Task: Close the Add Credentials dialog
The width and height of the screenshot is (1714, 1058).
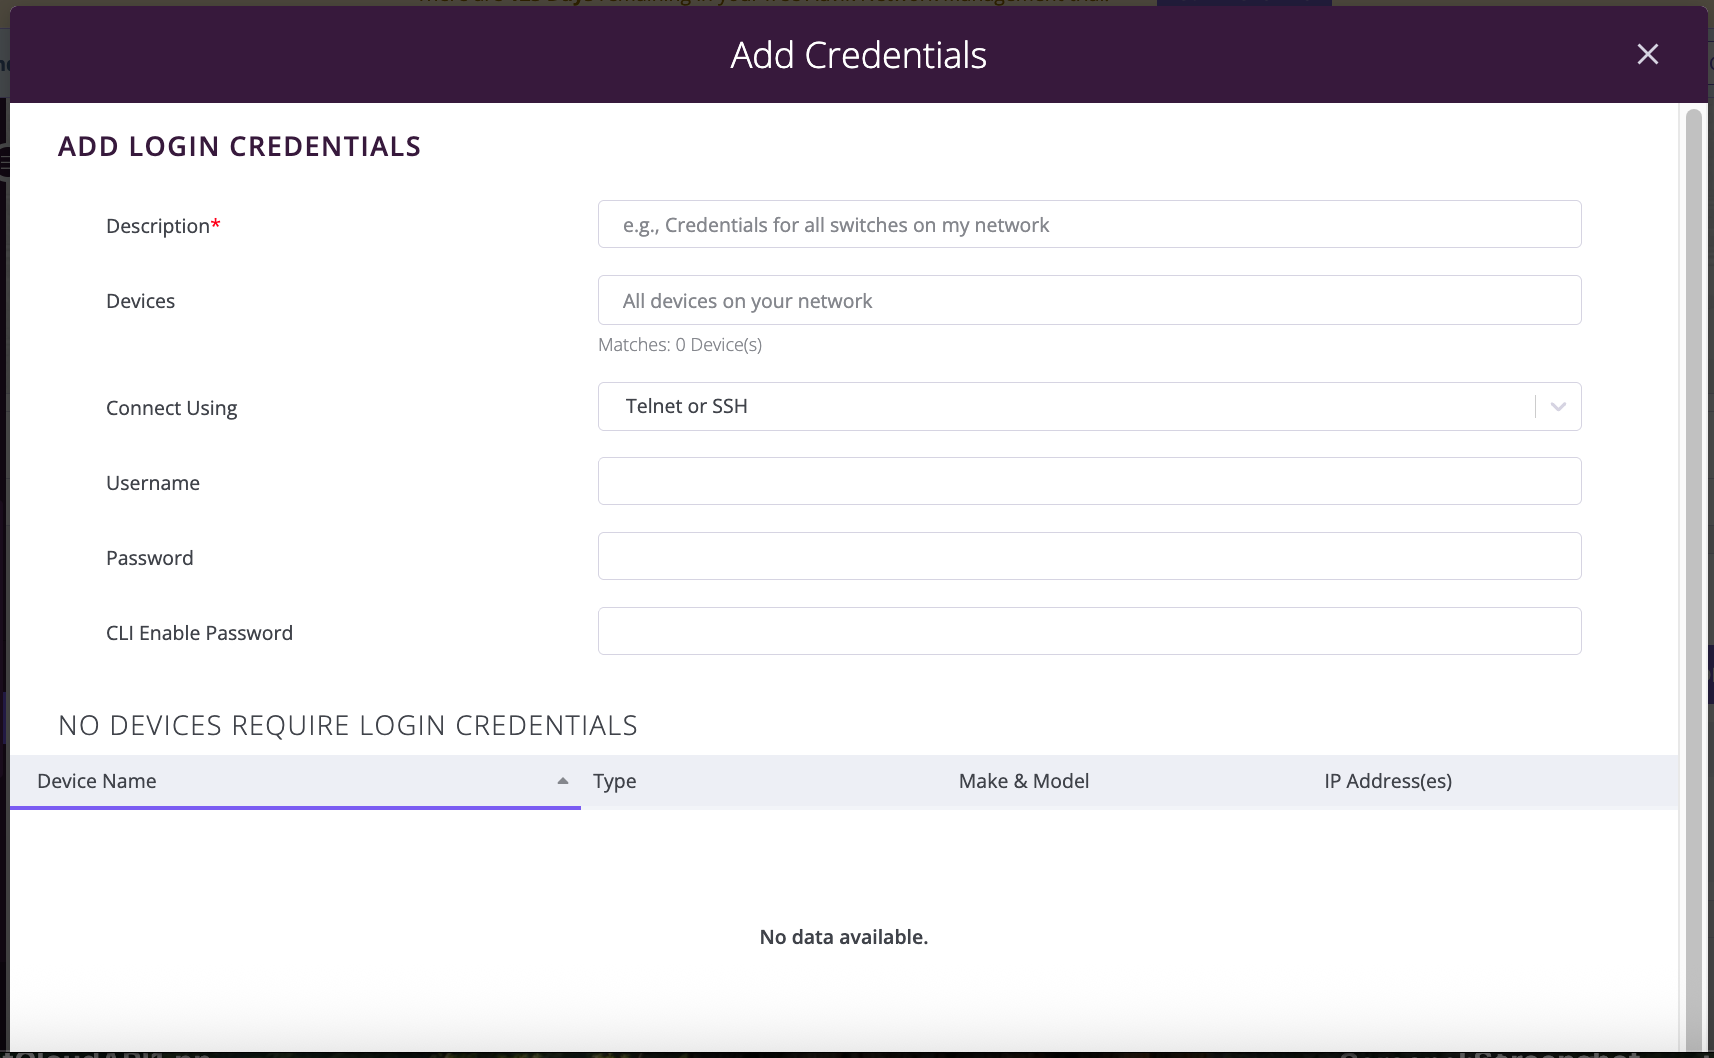Action: pyautogui.click(x=1646, y=54)
